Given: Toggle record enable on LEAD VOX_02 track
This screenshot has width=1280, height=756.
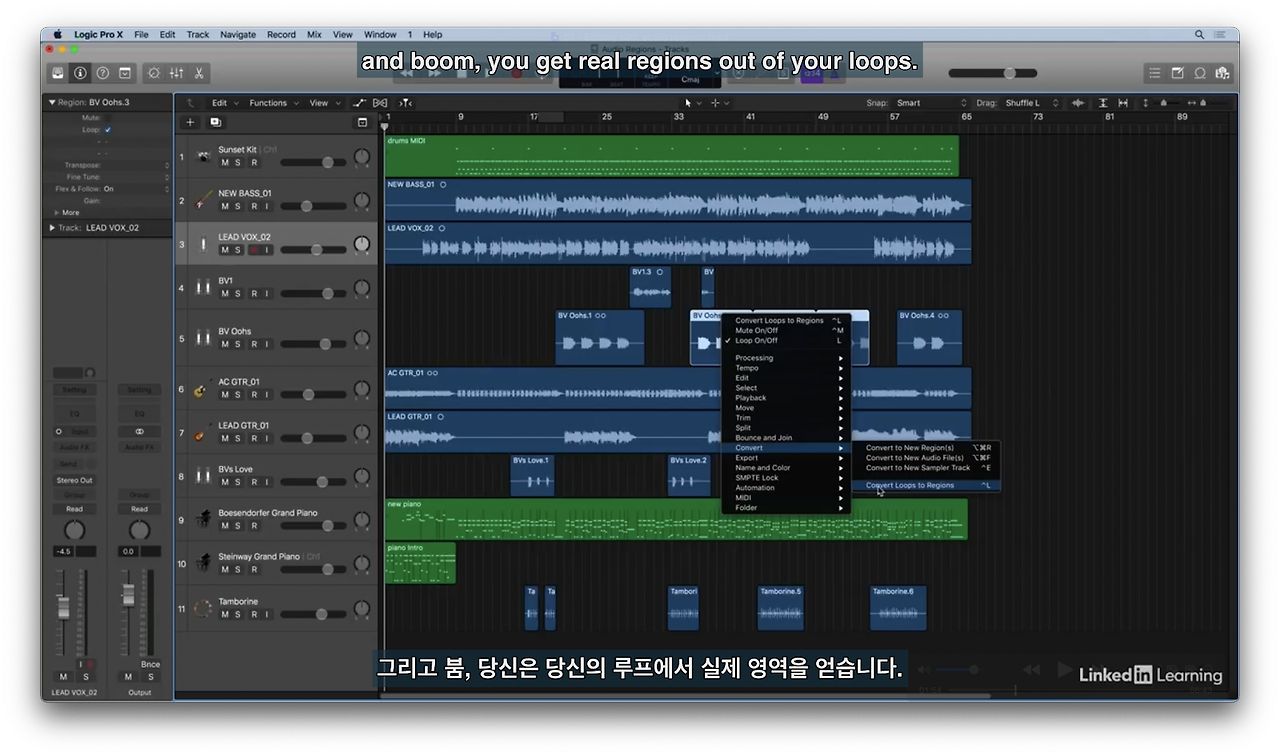Looking at the screenshot, I should click(x=253, y=250).
